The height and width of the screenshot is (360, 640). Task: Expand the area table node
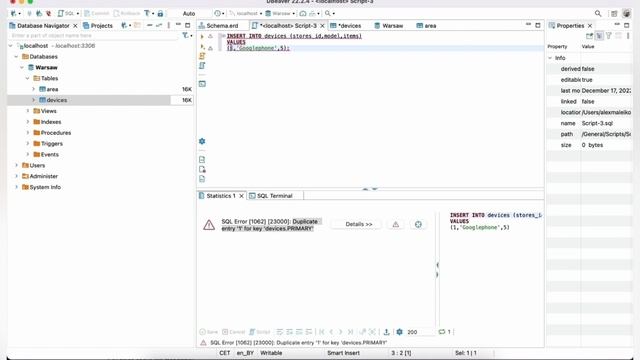pyautogui.click(x=33, y=89)
